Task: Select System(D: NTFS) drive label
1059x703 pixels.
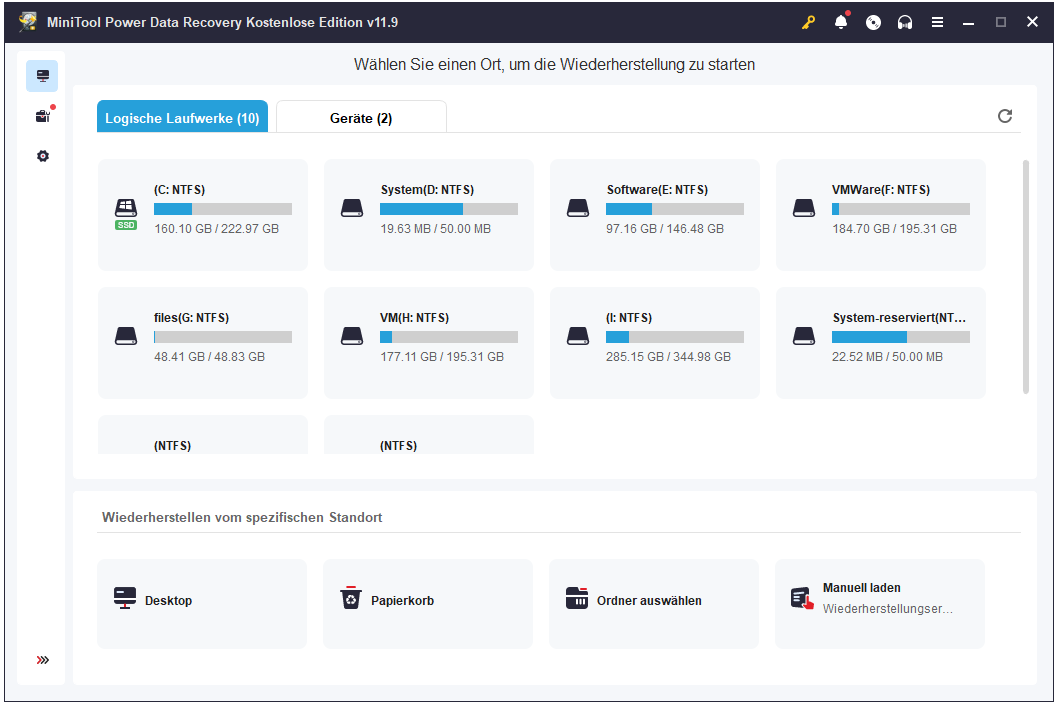Action: point(428,190)
